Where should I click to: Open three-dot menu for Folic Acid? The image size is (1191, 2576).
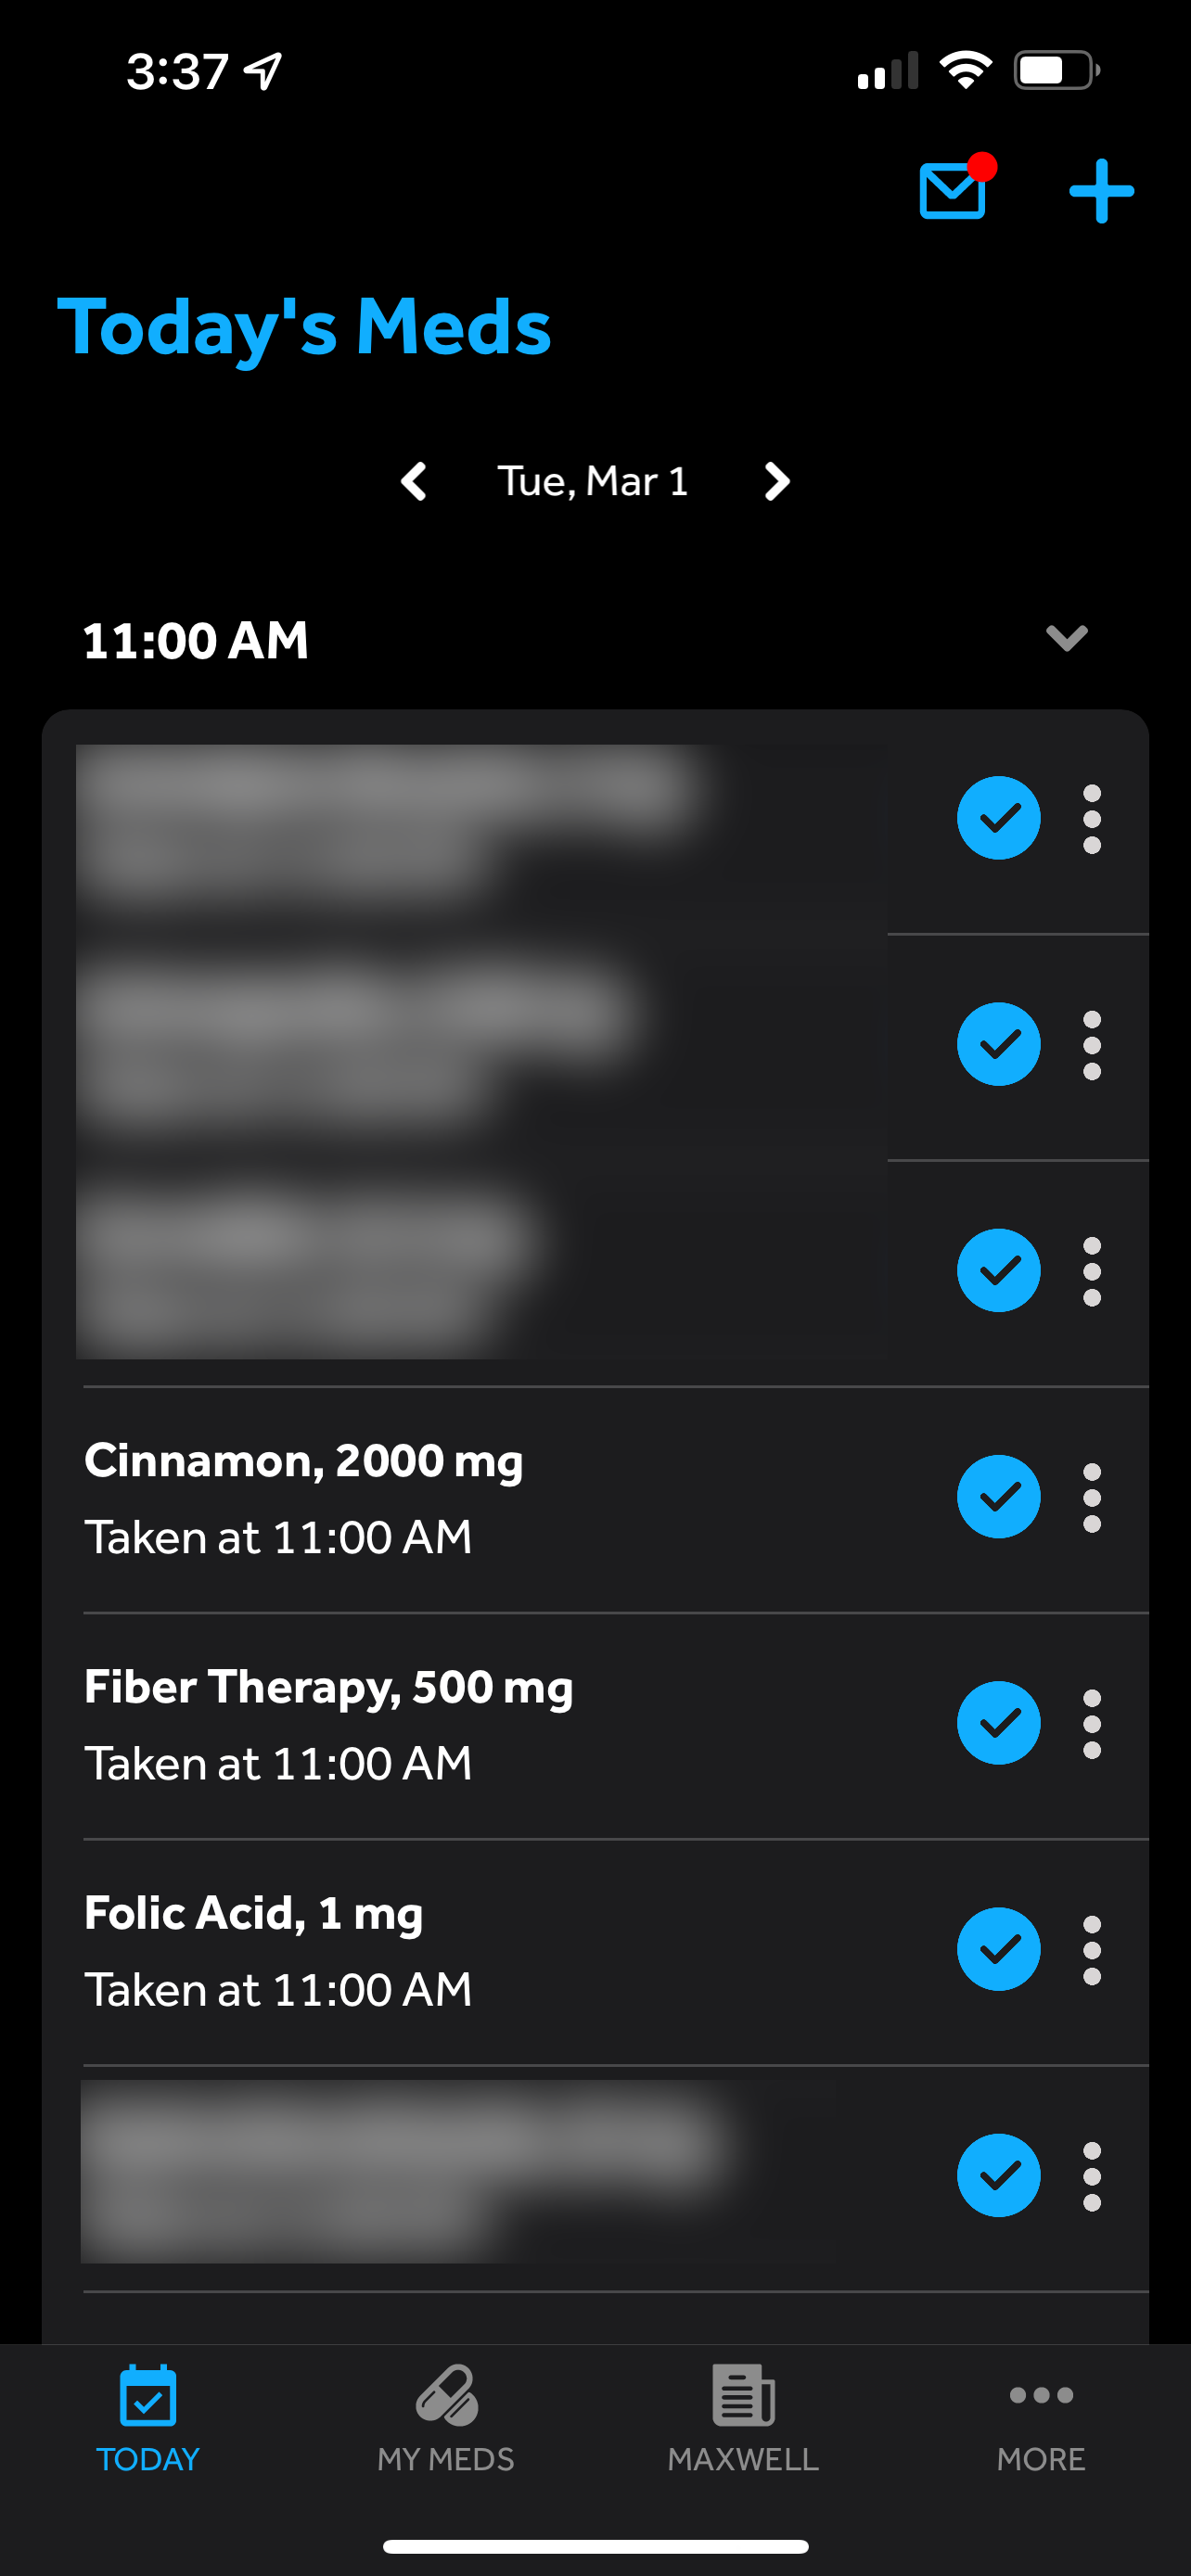(1092, 1950)
